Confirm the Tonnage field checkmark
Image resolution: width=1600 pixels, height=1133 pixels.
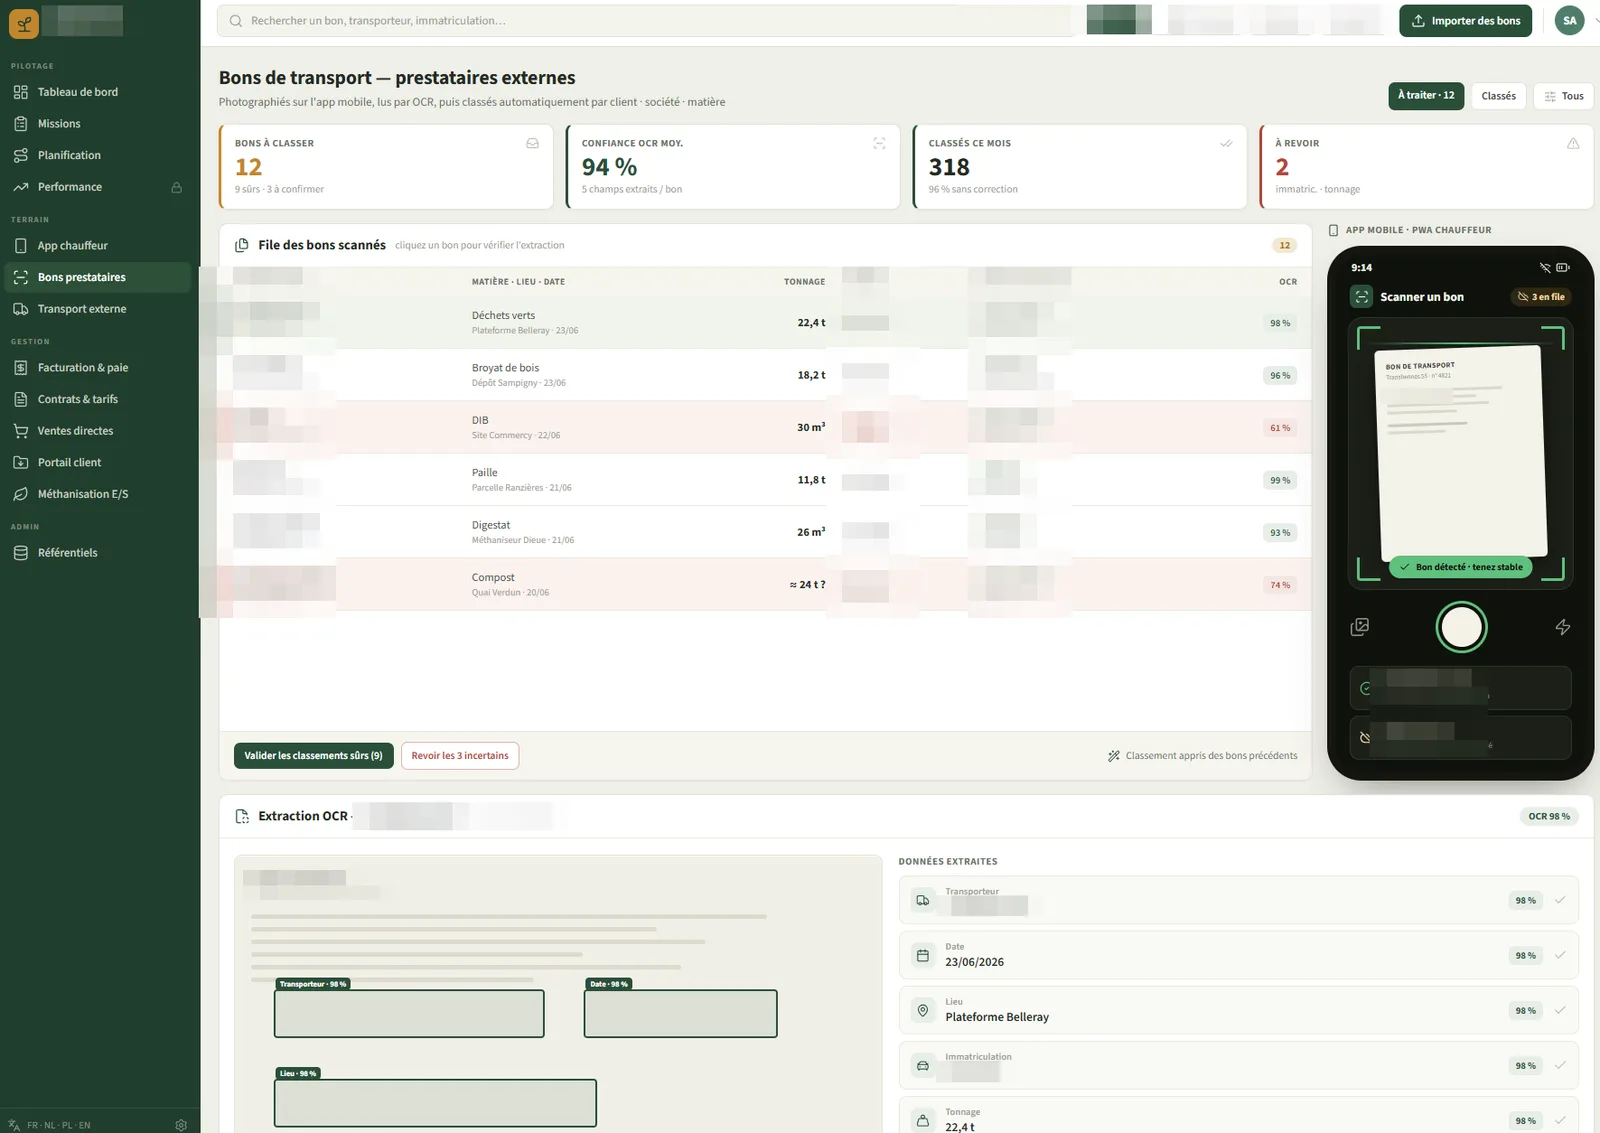coord(1560,1120)
